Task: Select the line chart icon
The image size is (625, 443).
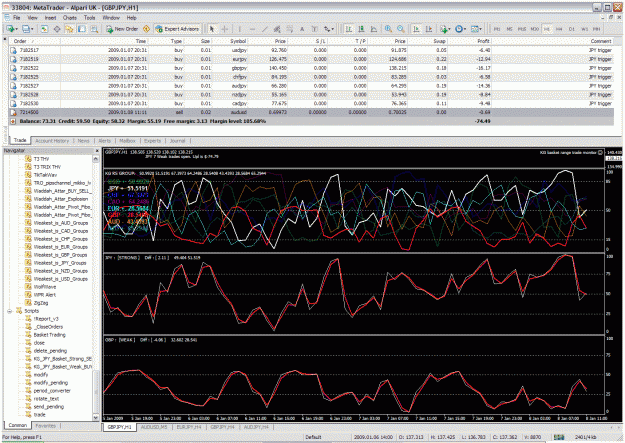Action: coord(374,29)
